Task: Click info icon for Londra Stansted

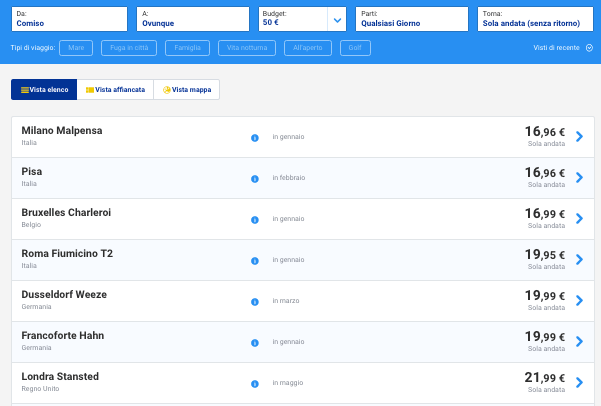Action: (255, 382)
